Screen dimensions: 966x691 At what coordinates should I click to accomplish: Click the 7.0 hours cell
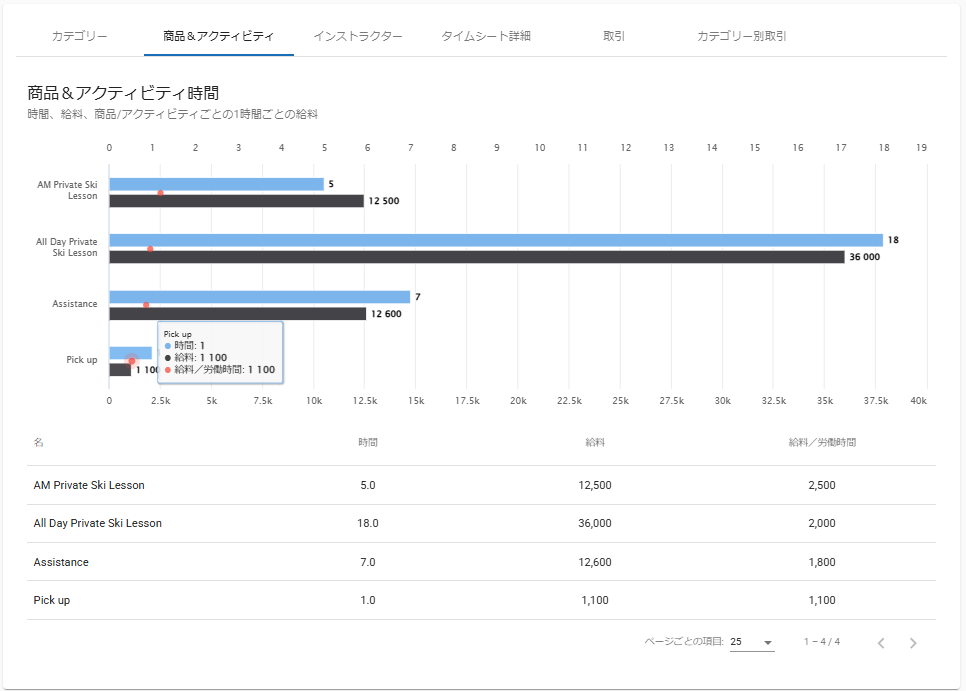(368, 562)
